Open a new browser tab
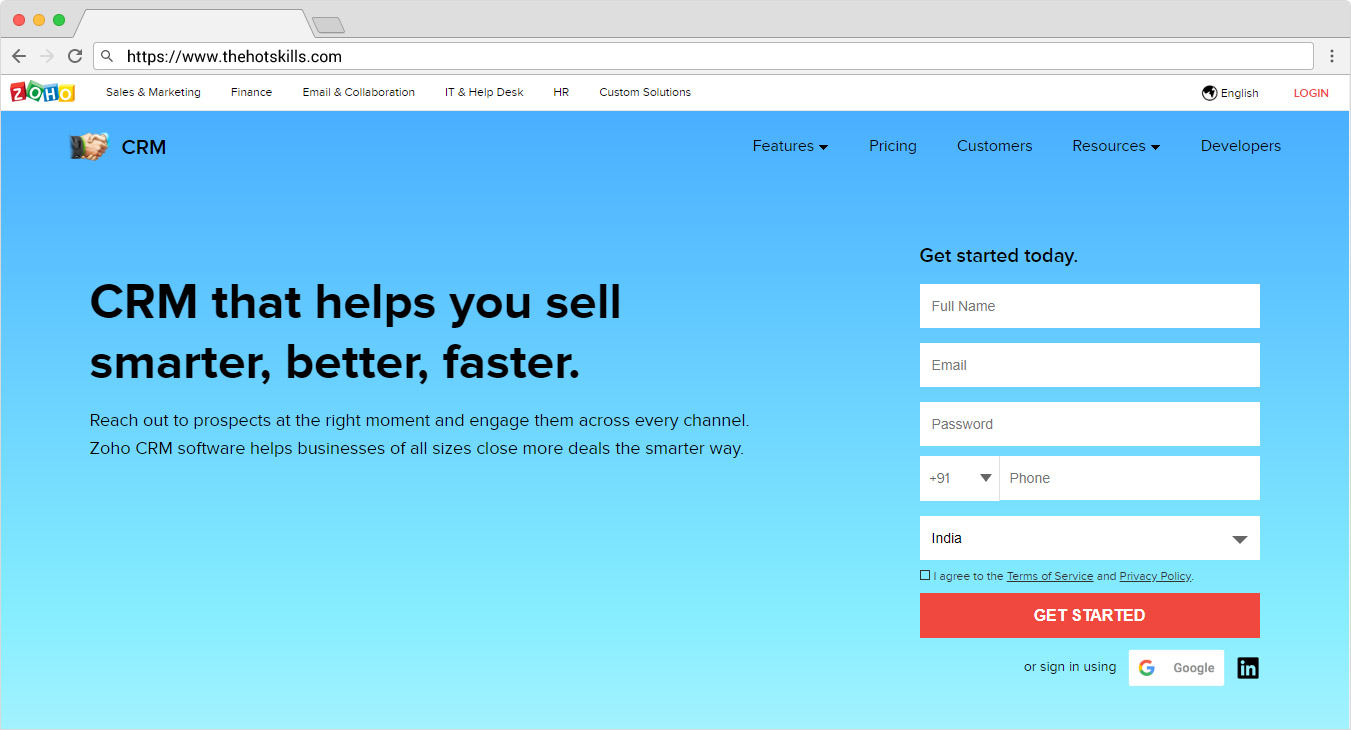The width and height of the screenshot is (1351, 730). click(328, 25)
